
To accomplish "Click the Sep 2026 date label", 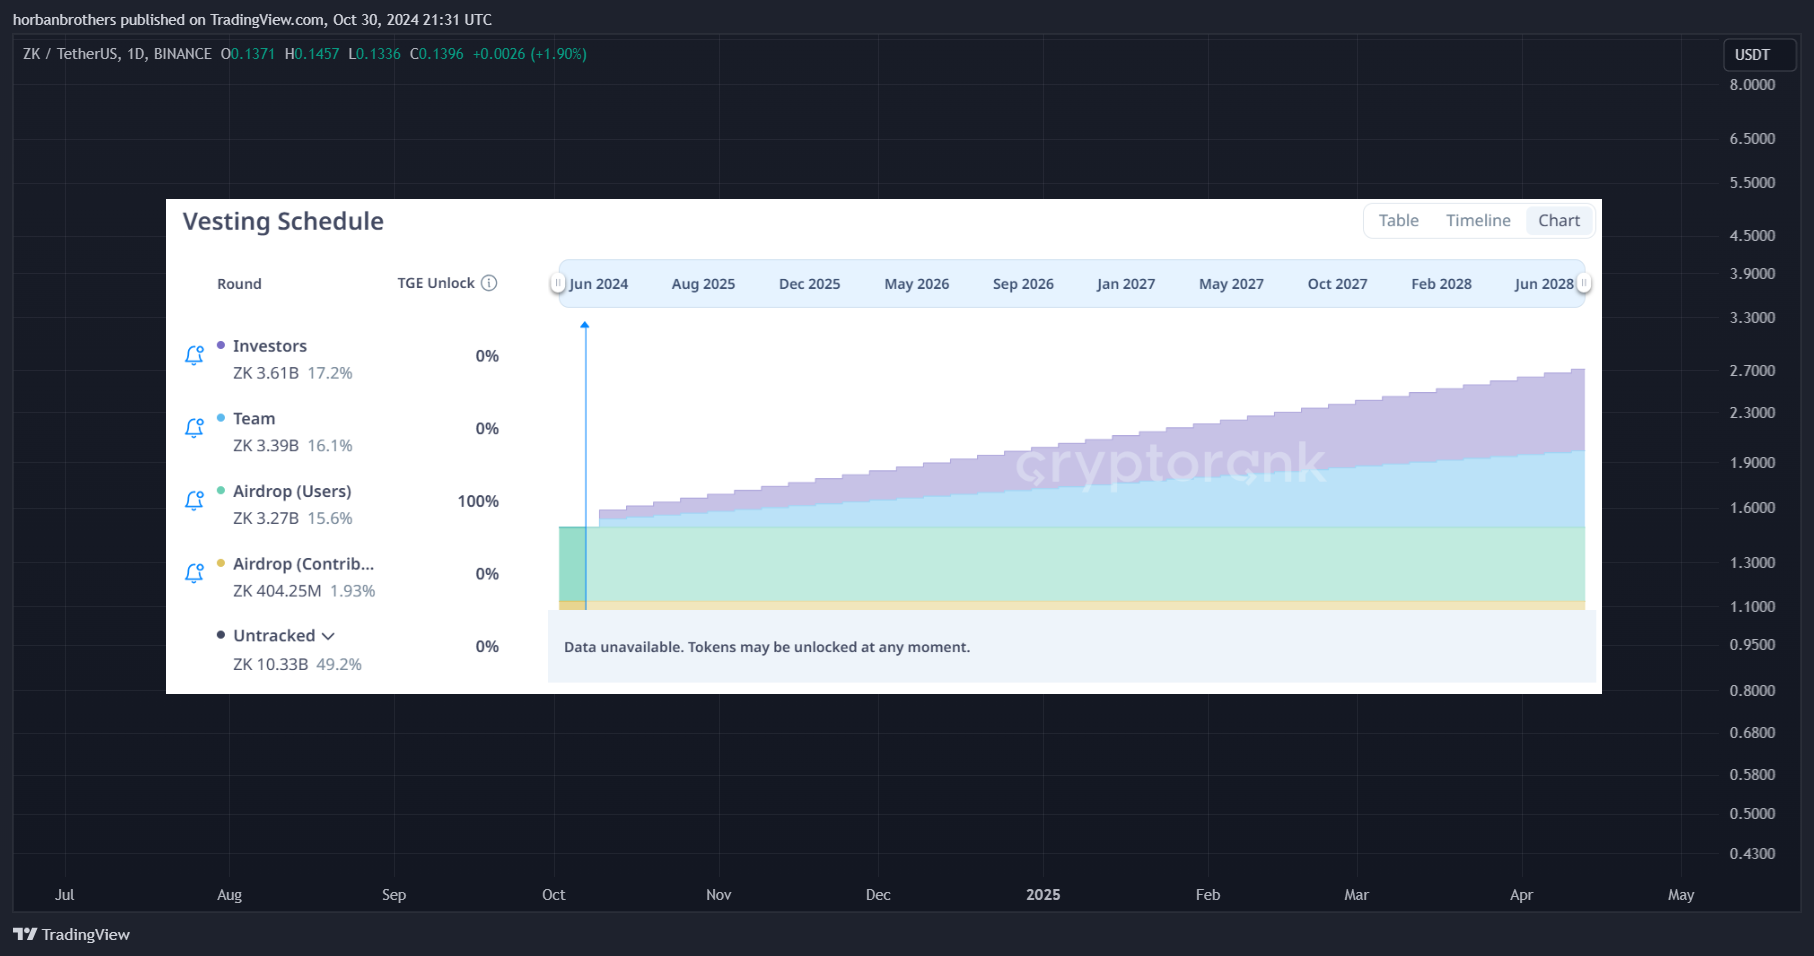I will (1023, 284).
